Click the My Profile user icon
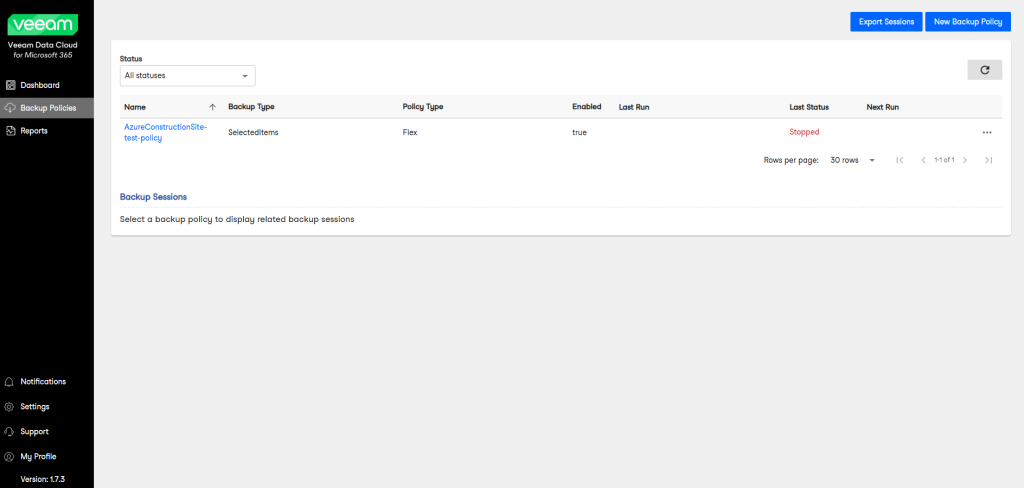This screenshot has height=488, width=1024. point(9,457)
